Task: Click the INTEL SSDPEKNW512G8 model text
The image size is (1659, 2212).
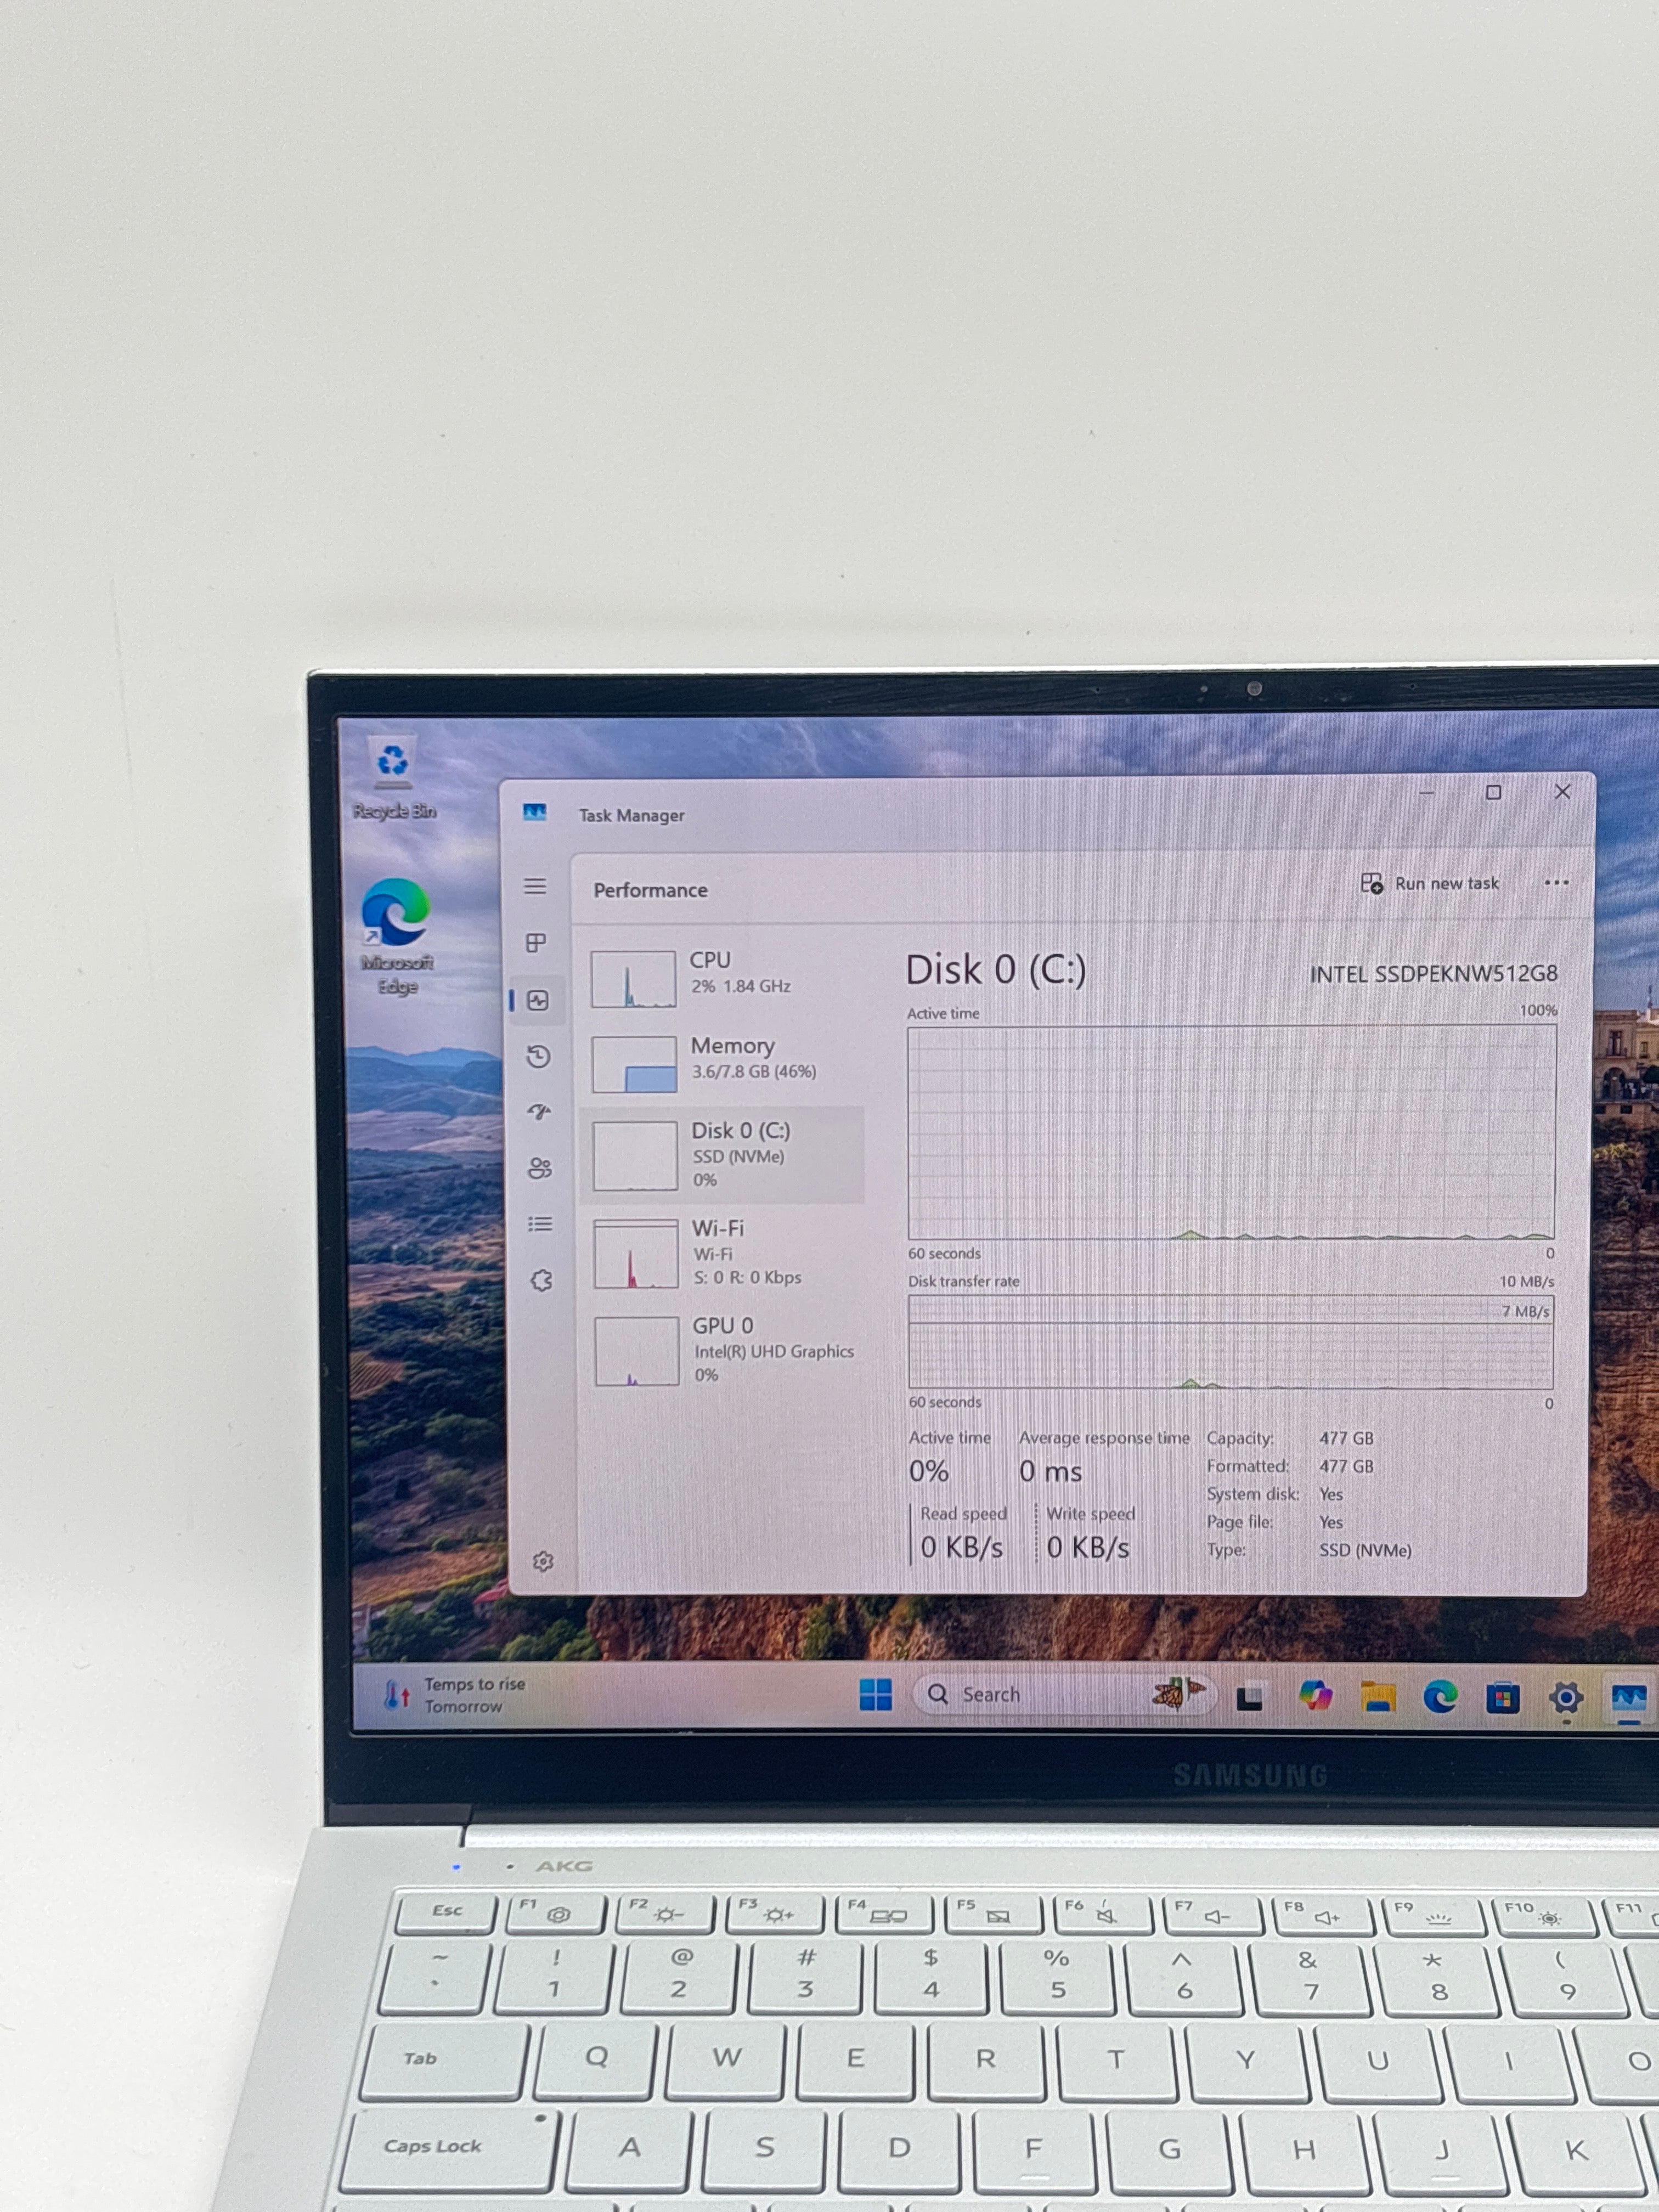Action: click(x=1434, y=973)
